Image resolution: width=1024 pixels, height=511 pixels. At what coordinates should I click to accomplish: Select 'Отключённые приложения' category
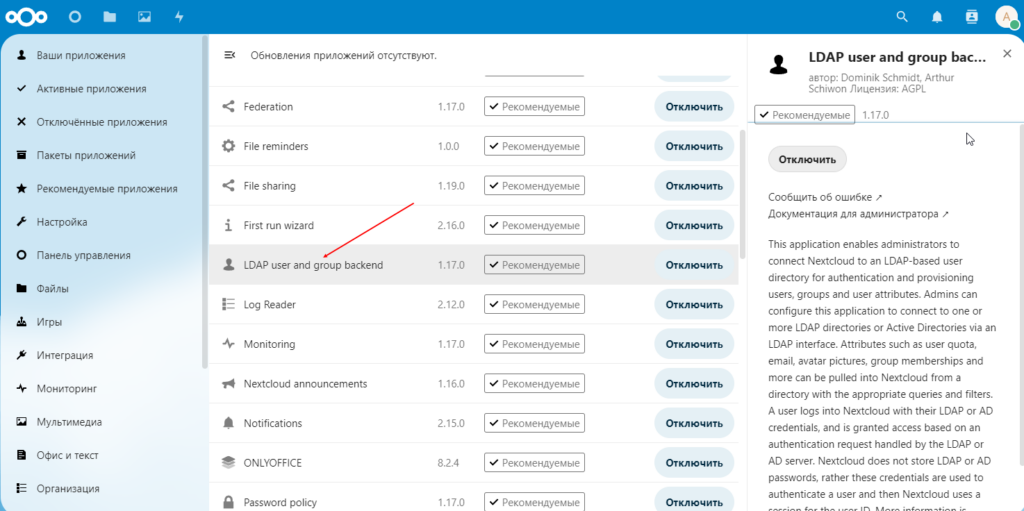(x=102, y=122)
